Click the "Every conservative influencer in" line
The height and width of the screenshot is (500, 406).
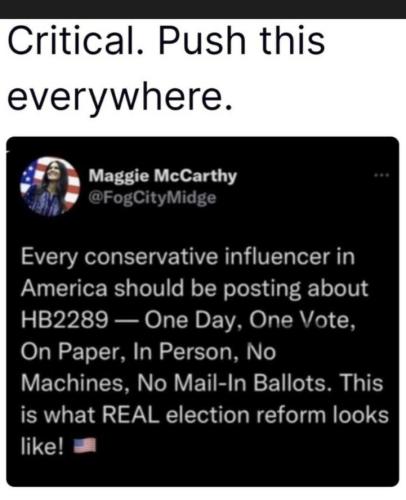click(188, 257)
